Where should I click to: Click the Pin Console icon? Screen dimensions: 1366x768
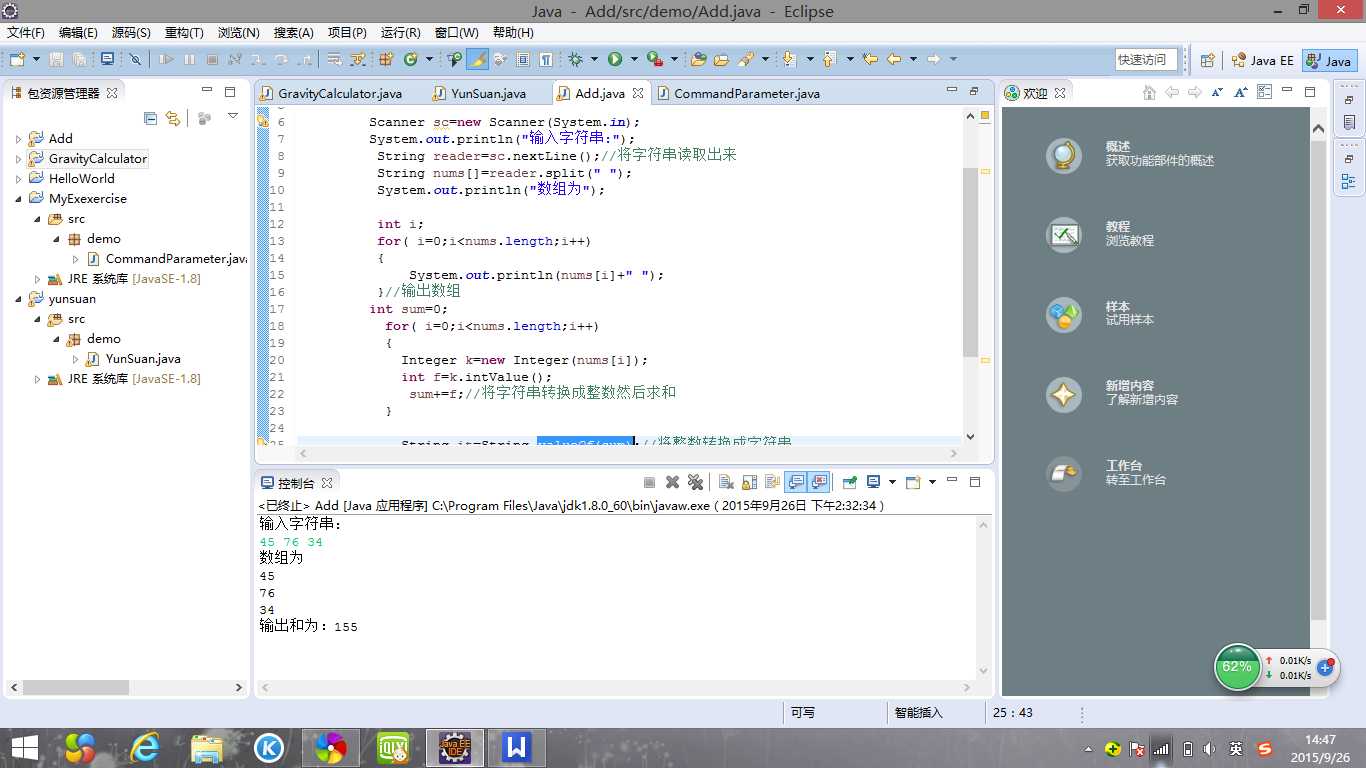coord(849,482)
